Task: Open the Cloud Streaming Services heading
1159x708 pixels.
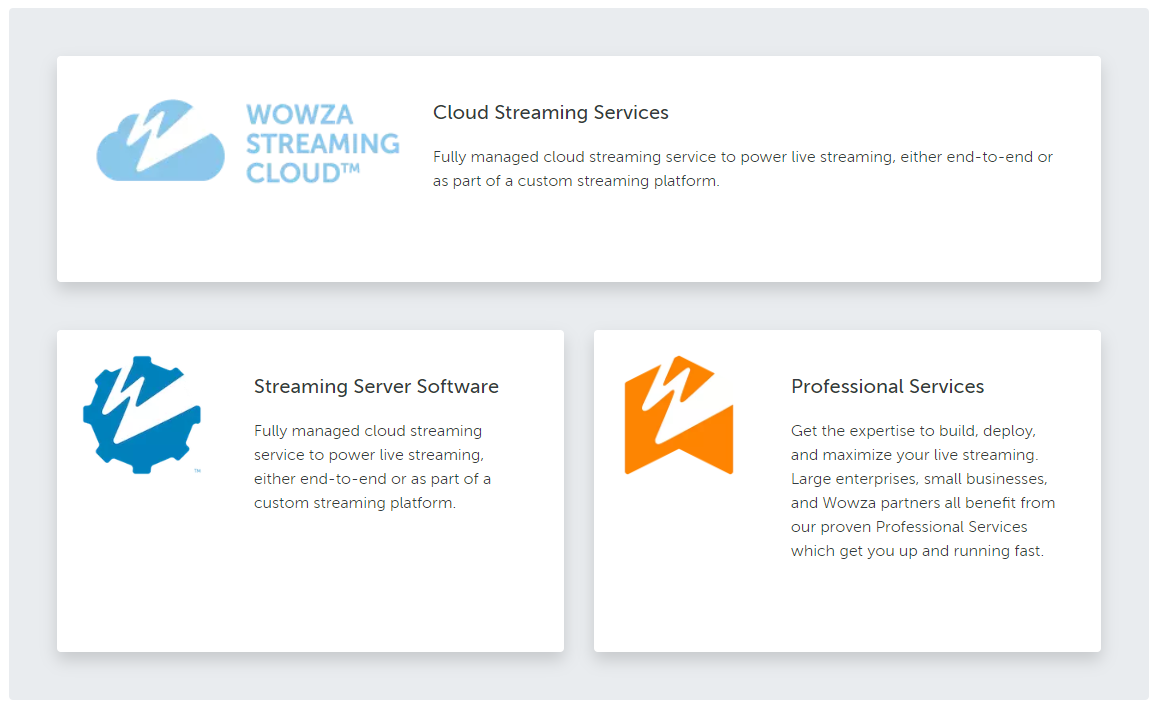Action: [x=551, y=112]
